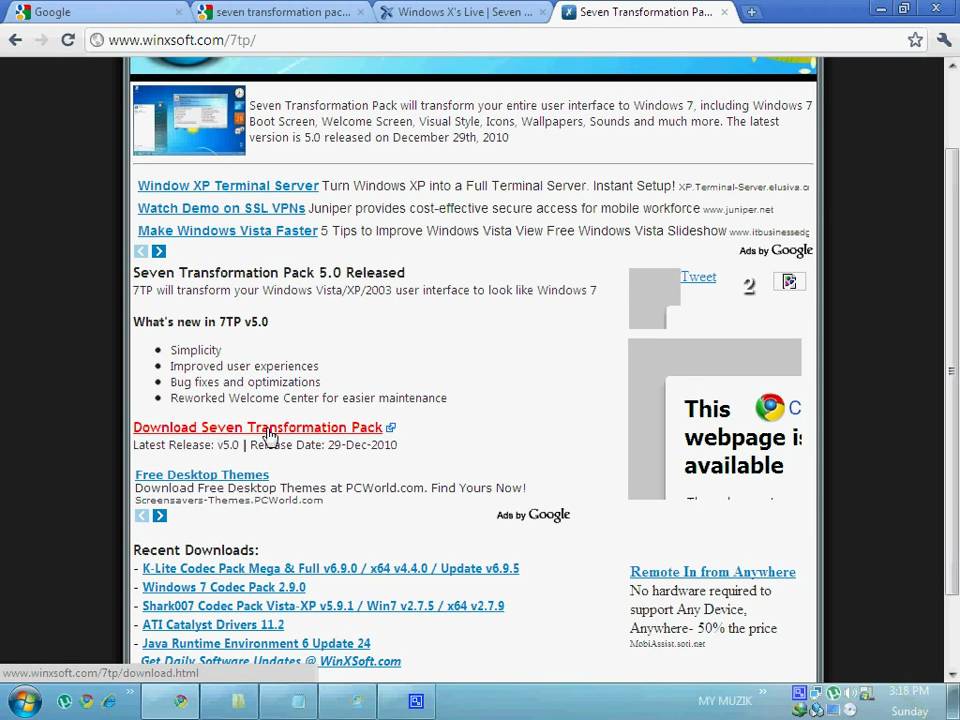Switch to the Windows X's Live tab
The width and height of the screenshot is (960, 720).
[465, 12]
